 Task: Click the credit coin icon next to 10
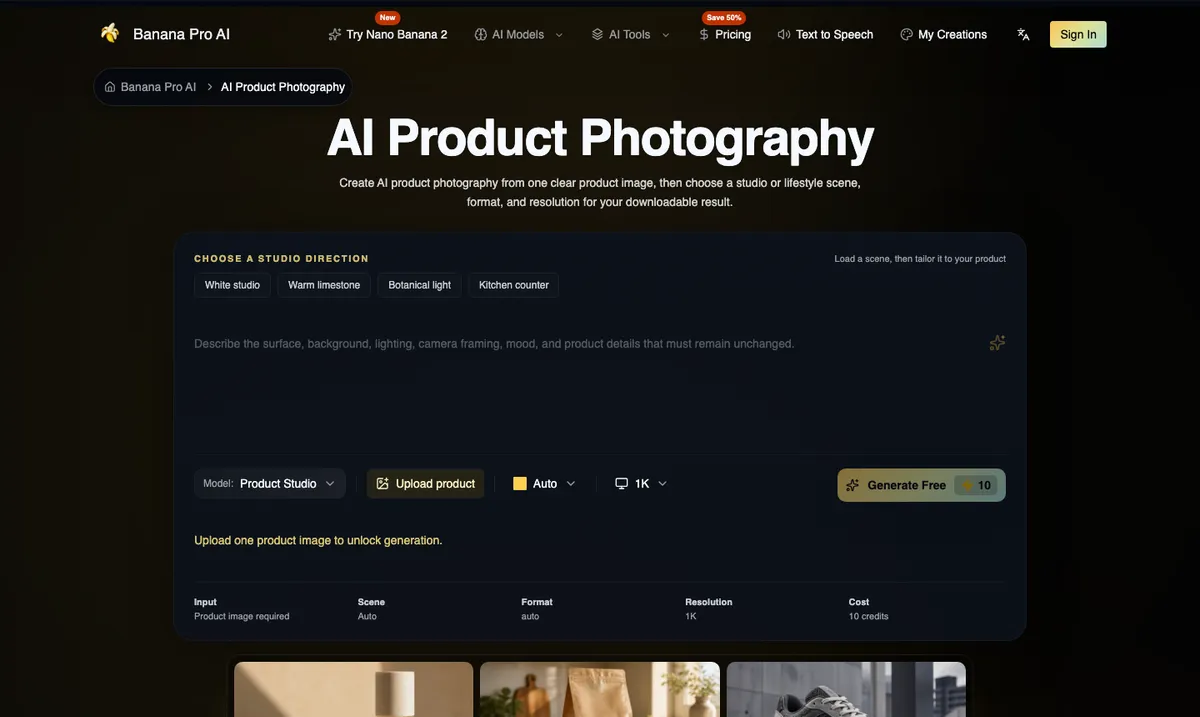[x=967, y=486]
